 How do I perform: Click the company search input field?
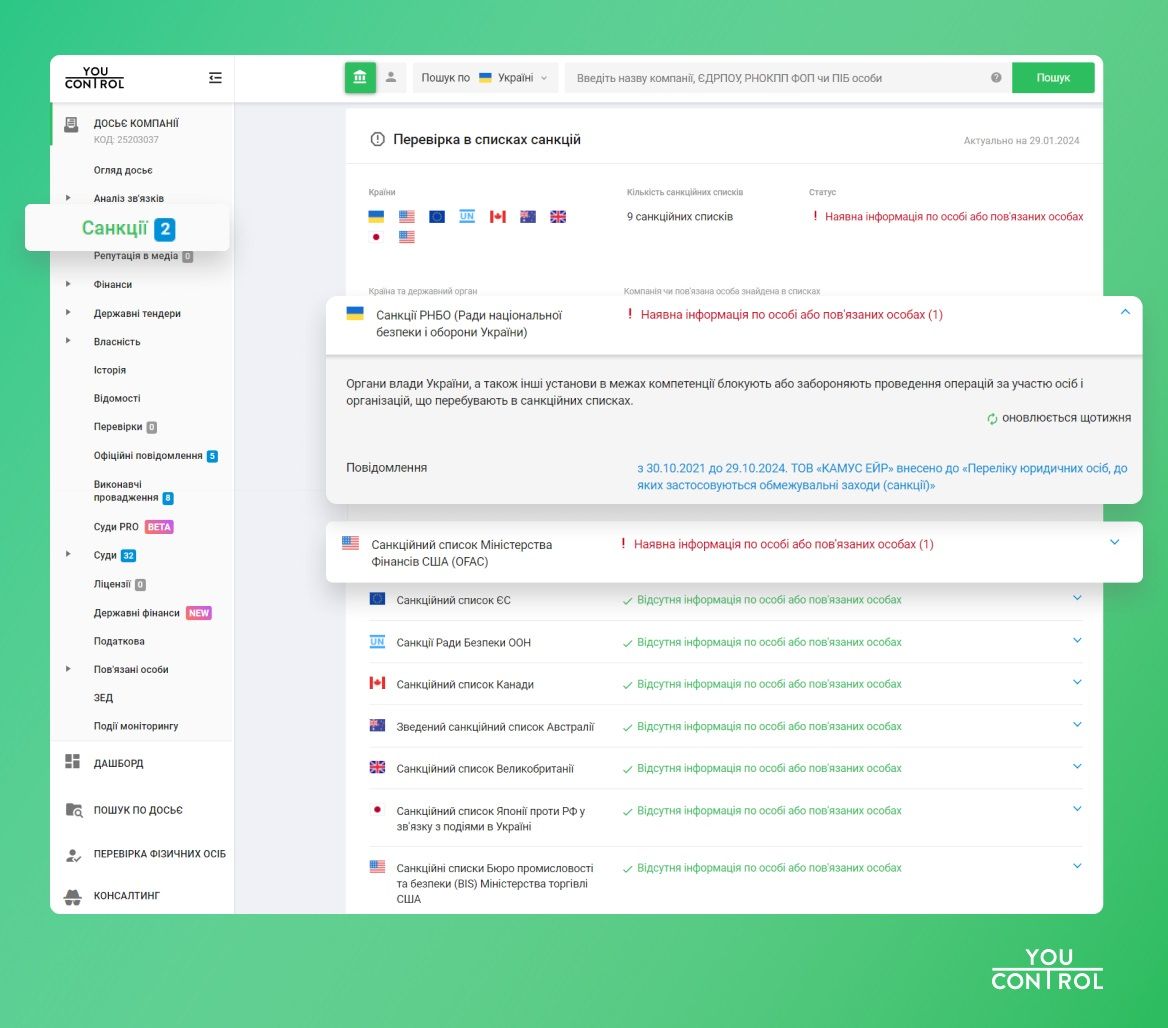click(775, 78)
